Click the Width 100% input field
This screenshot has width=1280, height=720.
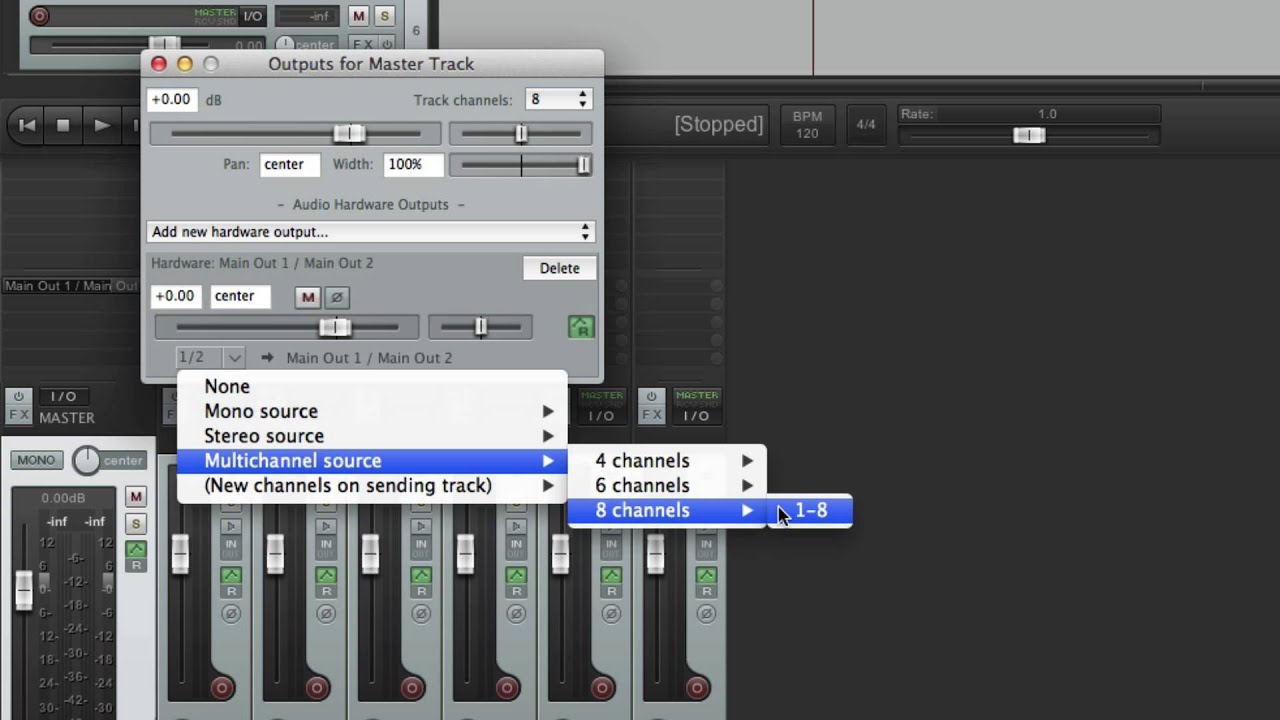413,164
